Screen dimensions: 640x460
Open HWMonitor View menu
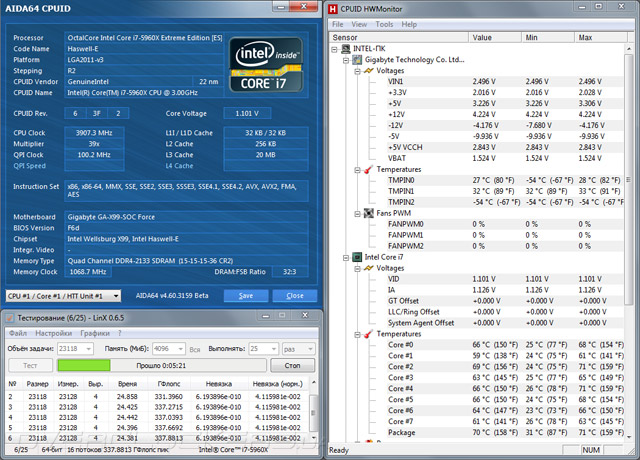coord(359,24)
